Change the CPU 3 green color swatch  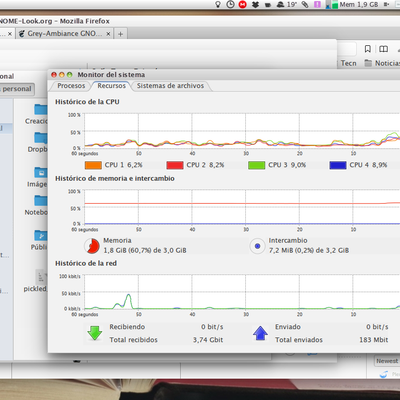(x=256, y=165)
